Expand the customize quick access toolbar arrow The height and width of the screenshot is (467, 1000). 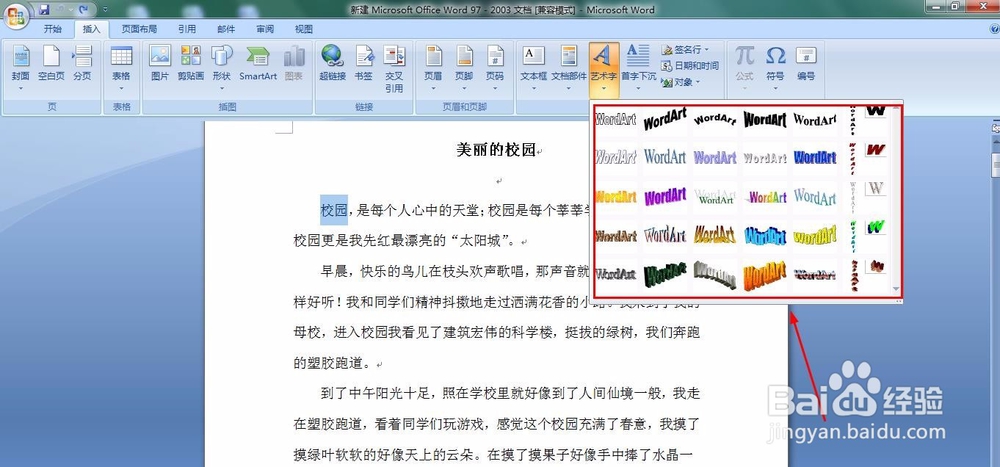click(105, 10)
